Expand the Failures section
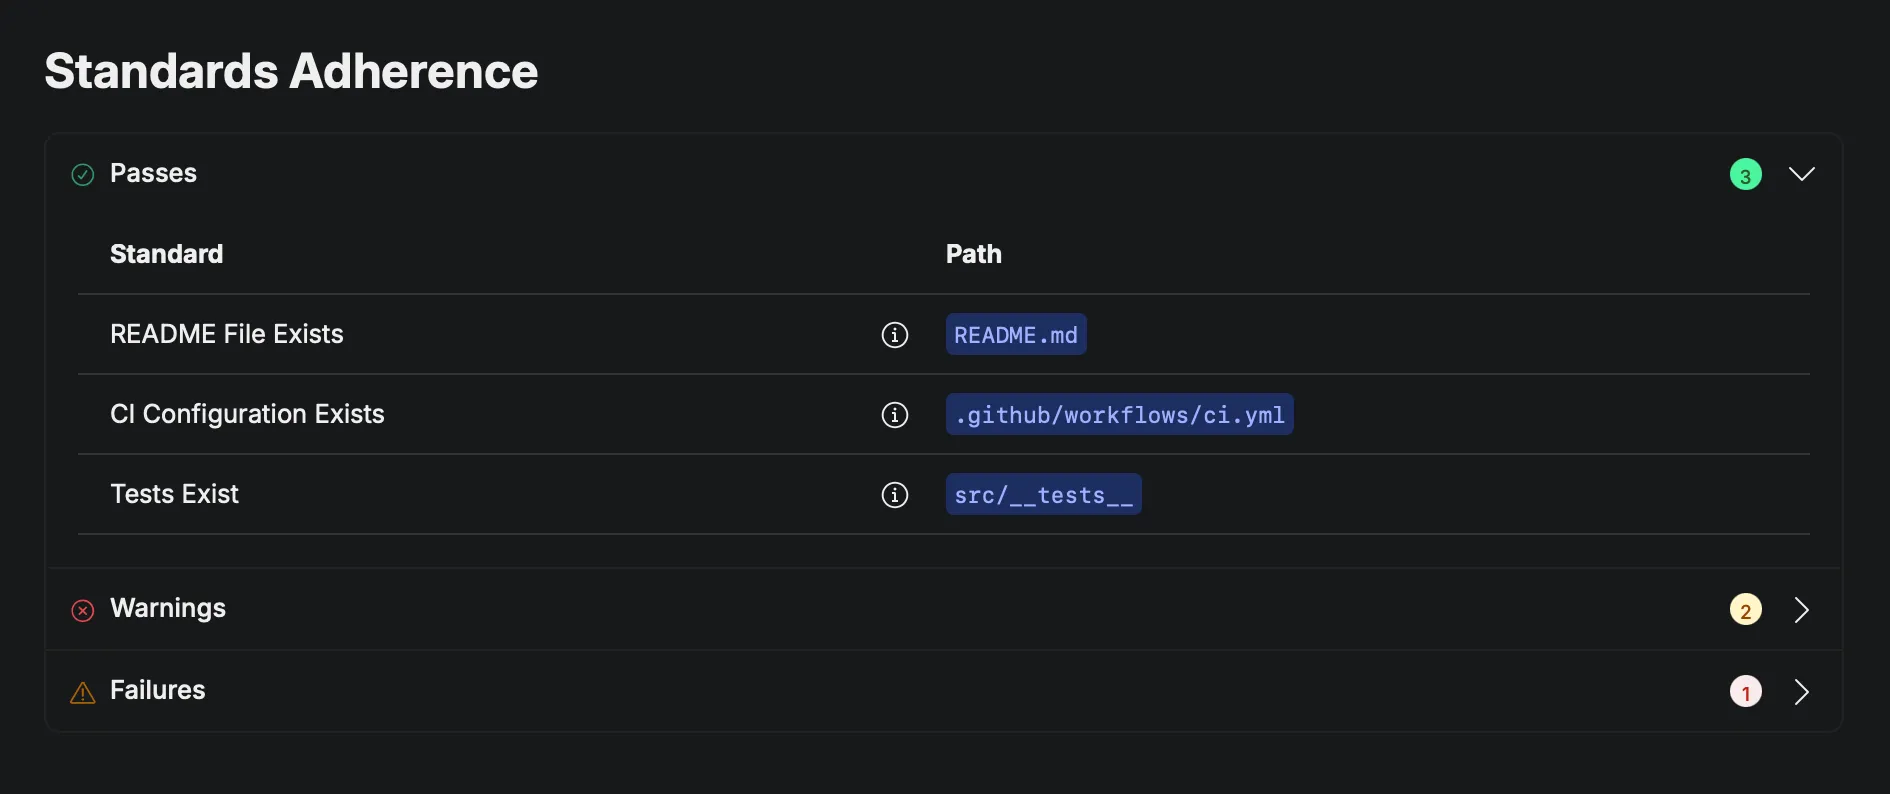Image resolution: width=1890 pixels, height=794 pixels. click(1802, 691)
